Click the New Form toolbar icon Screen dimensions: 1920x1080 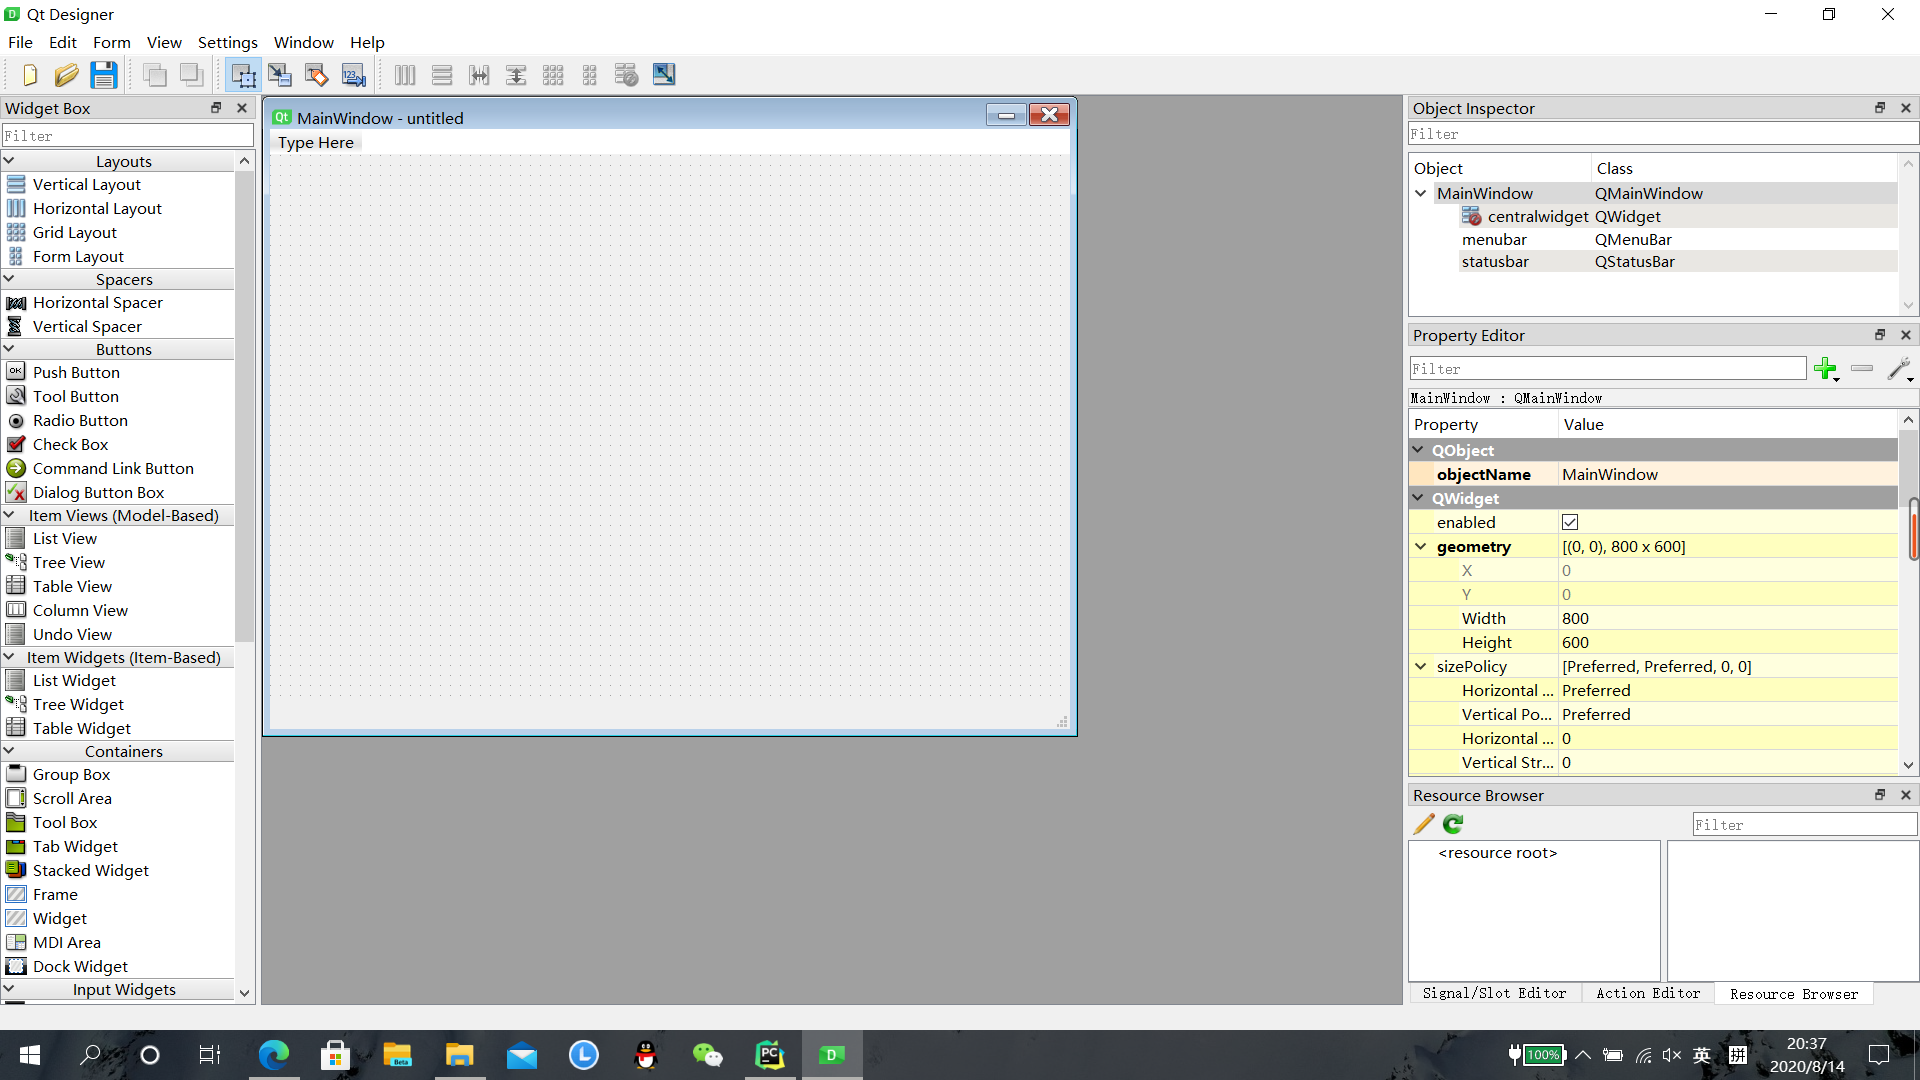29,75
